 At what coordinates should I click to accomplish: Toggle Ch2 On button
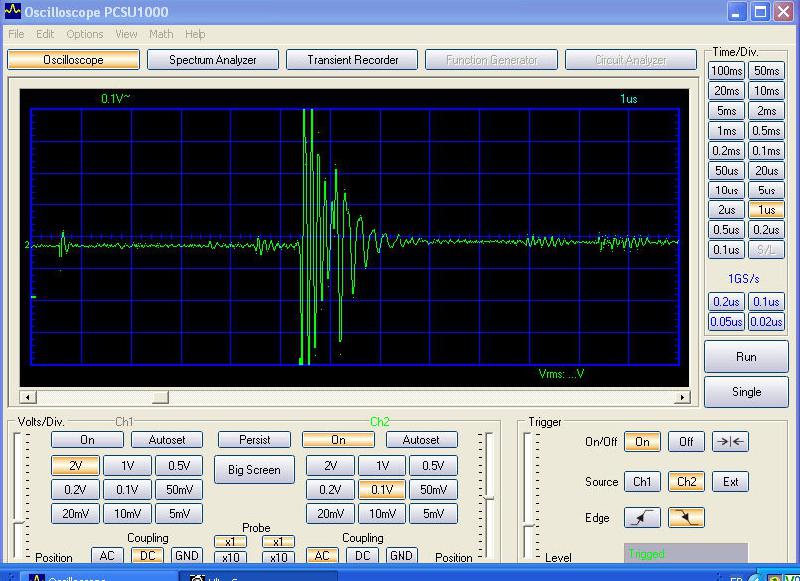[338, 440]
